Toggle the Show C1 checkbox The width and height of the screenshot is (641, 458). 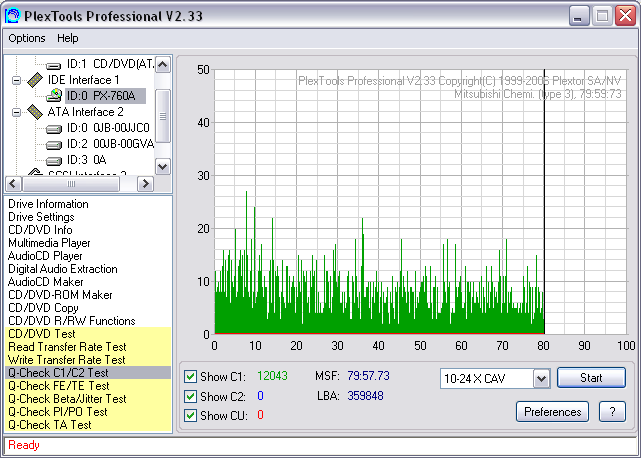pos(191,376)
